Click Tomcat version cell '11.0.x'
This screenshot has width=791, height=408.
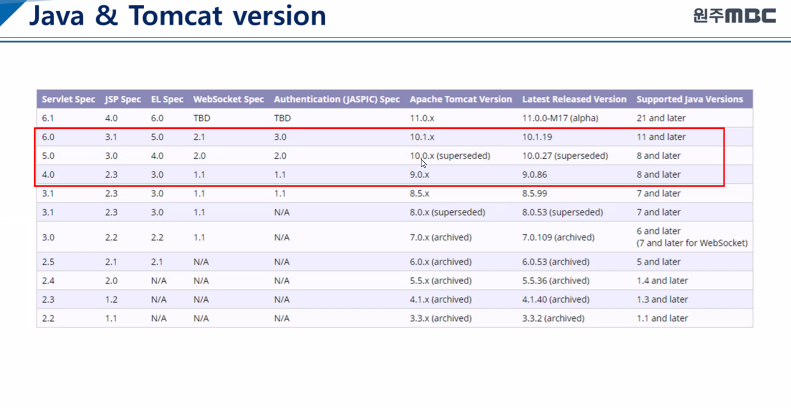click(x=422, y=118)
